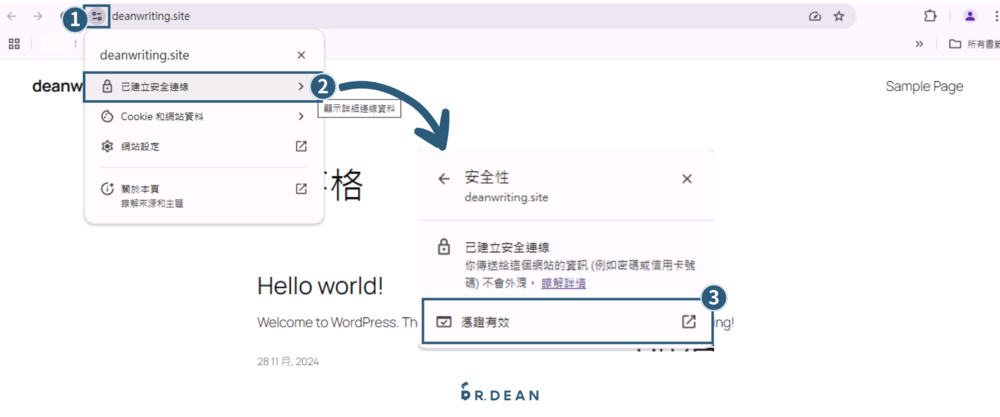This screenshot has width=1000, height=417.
Task: Click 瞭解來源和主題 subtitle text
Action: (152, 204)
